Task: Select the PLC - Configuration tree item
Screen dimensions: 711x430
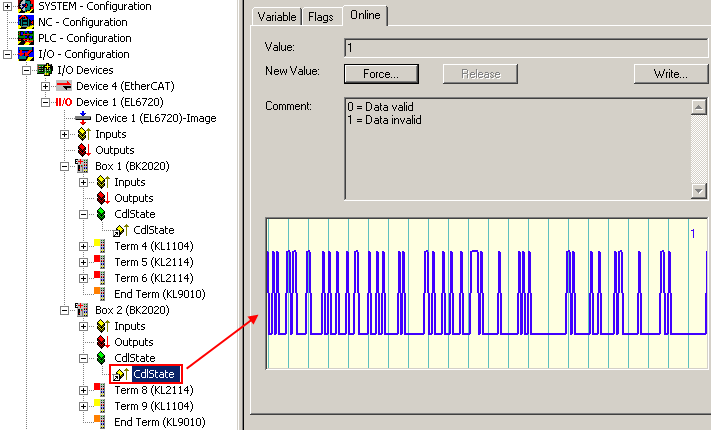Action: [85, 38]
